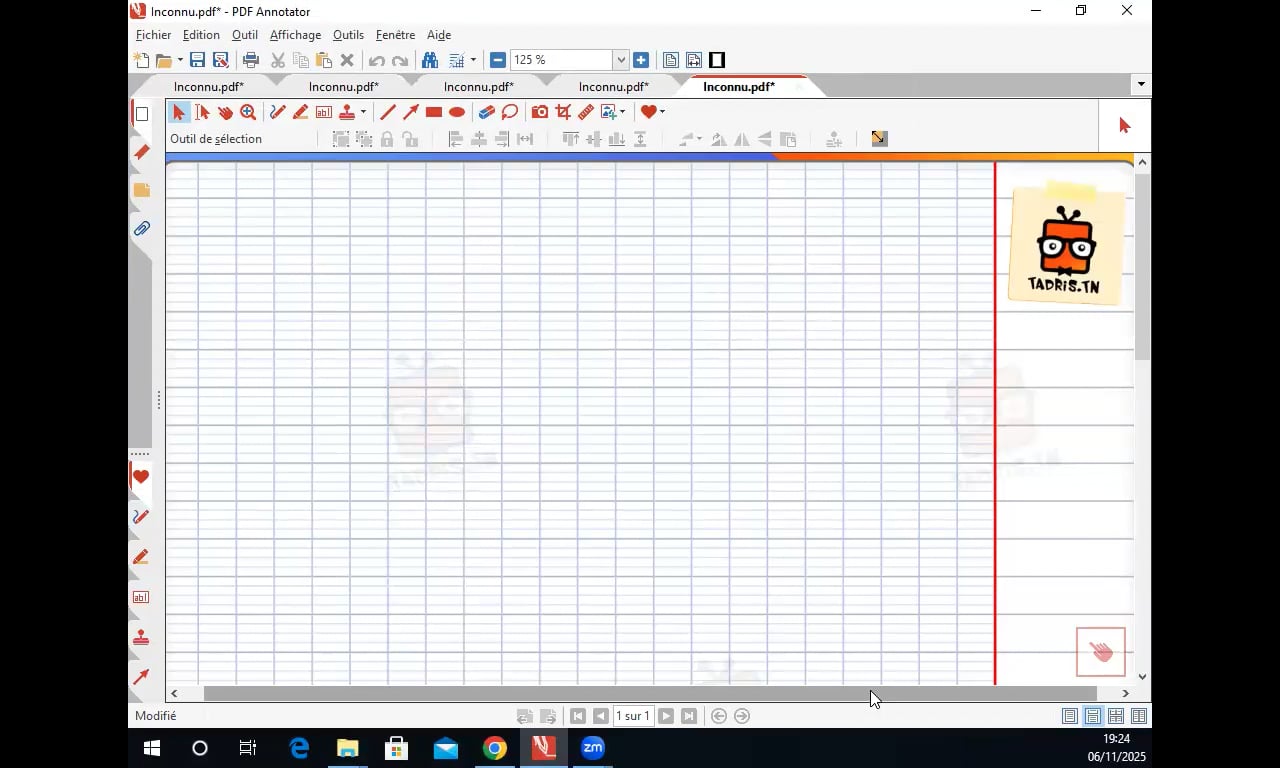Select the Pen annotation tool
This screenshot has height=768, width=1280.
(x=277, y=112)
